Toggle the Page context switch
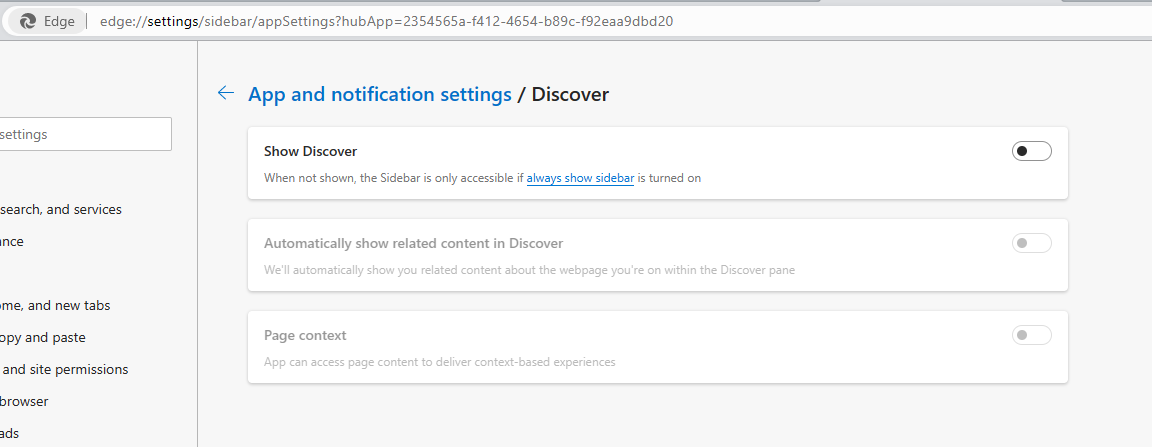 (1031, 335)
